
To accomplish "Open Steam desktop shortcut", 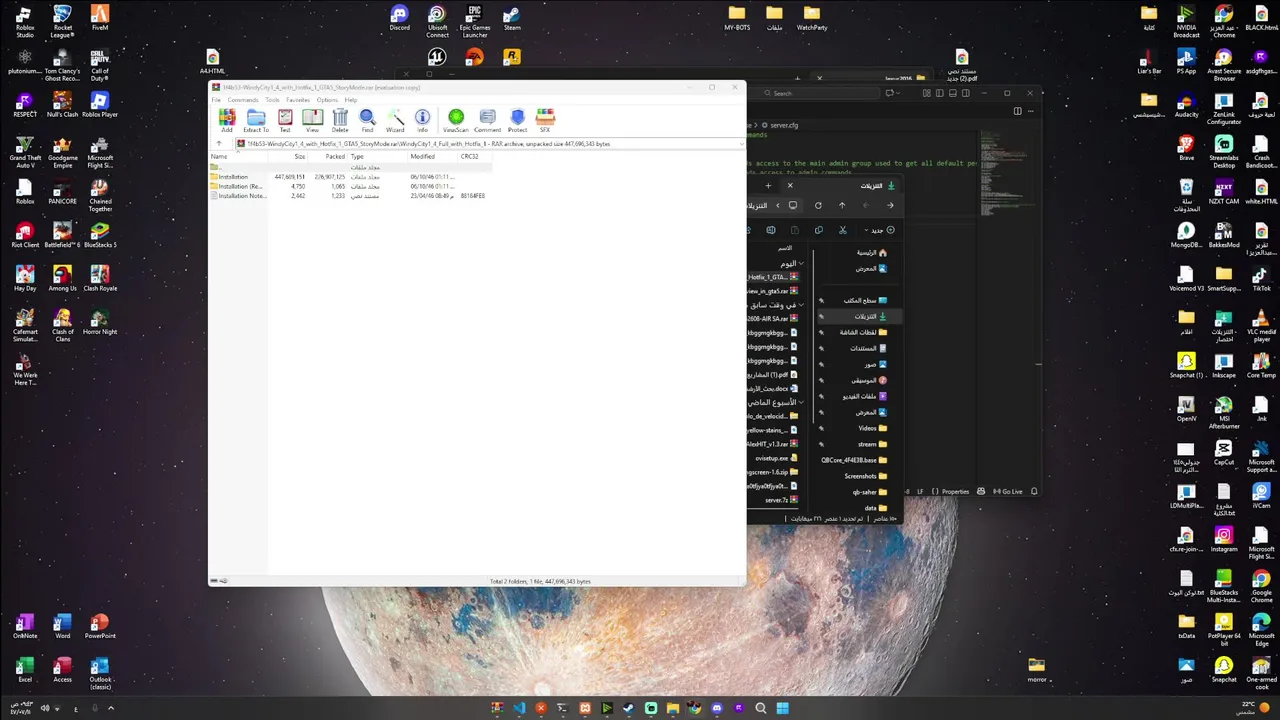I will (512, 19).
